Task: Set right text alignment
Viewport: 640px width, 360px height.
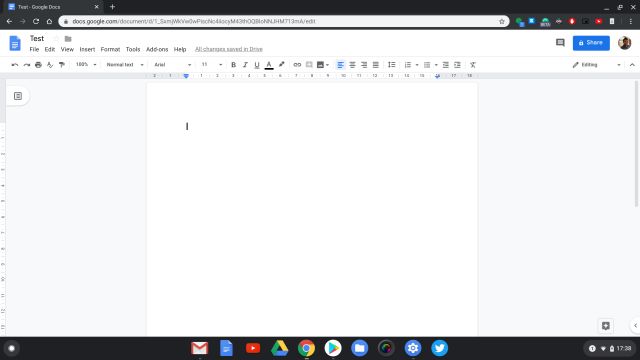Action: coord(364,65)
